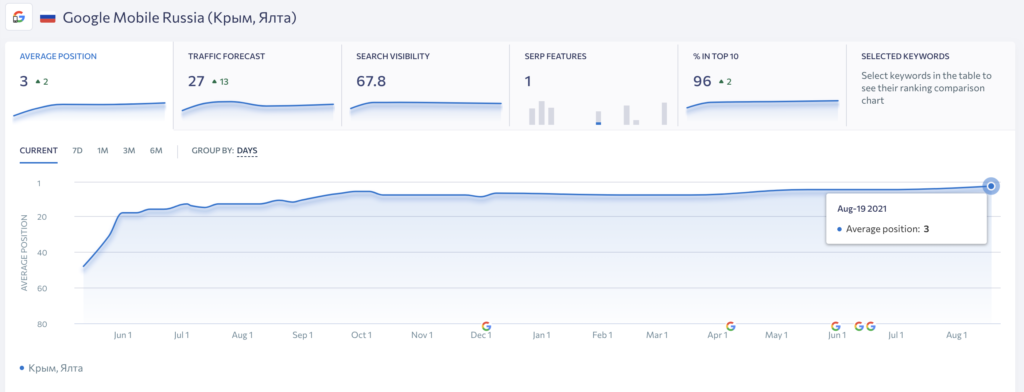Set chart range to 6M
The width and height of the screenshot is (1024, 392).
point(155,151)
